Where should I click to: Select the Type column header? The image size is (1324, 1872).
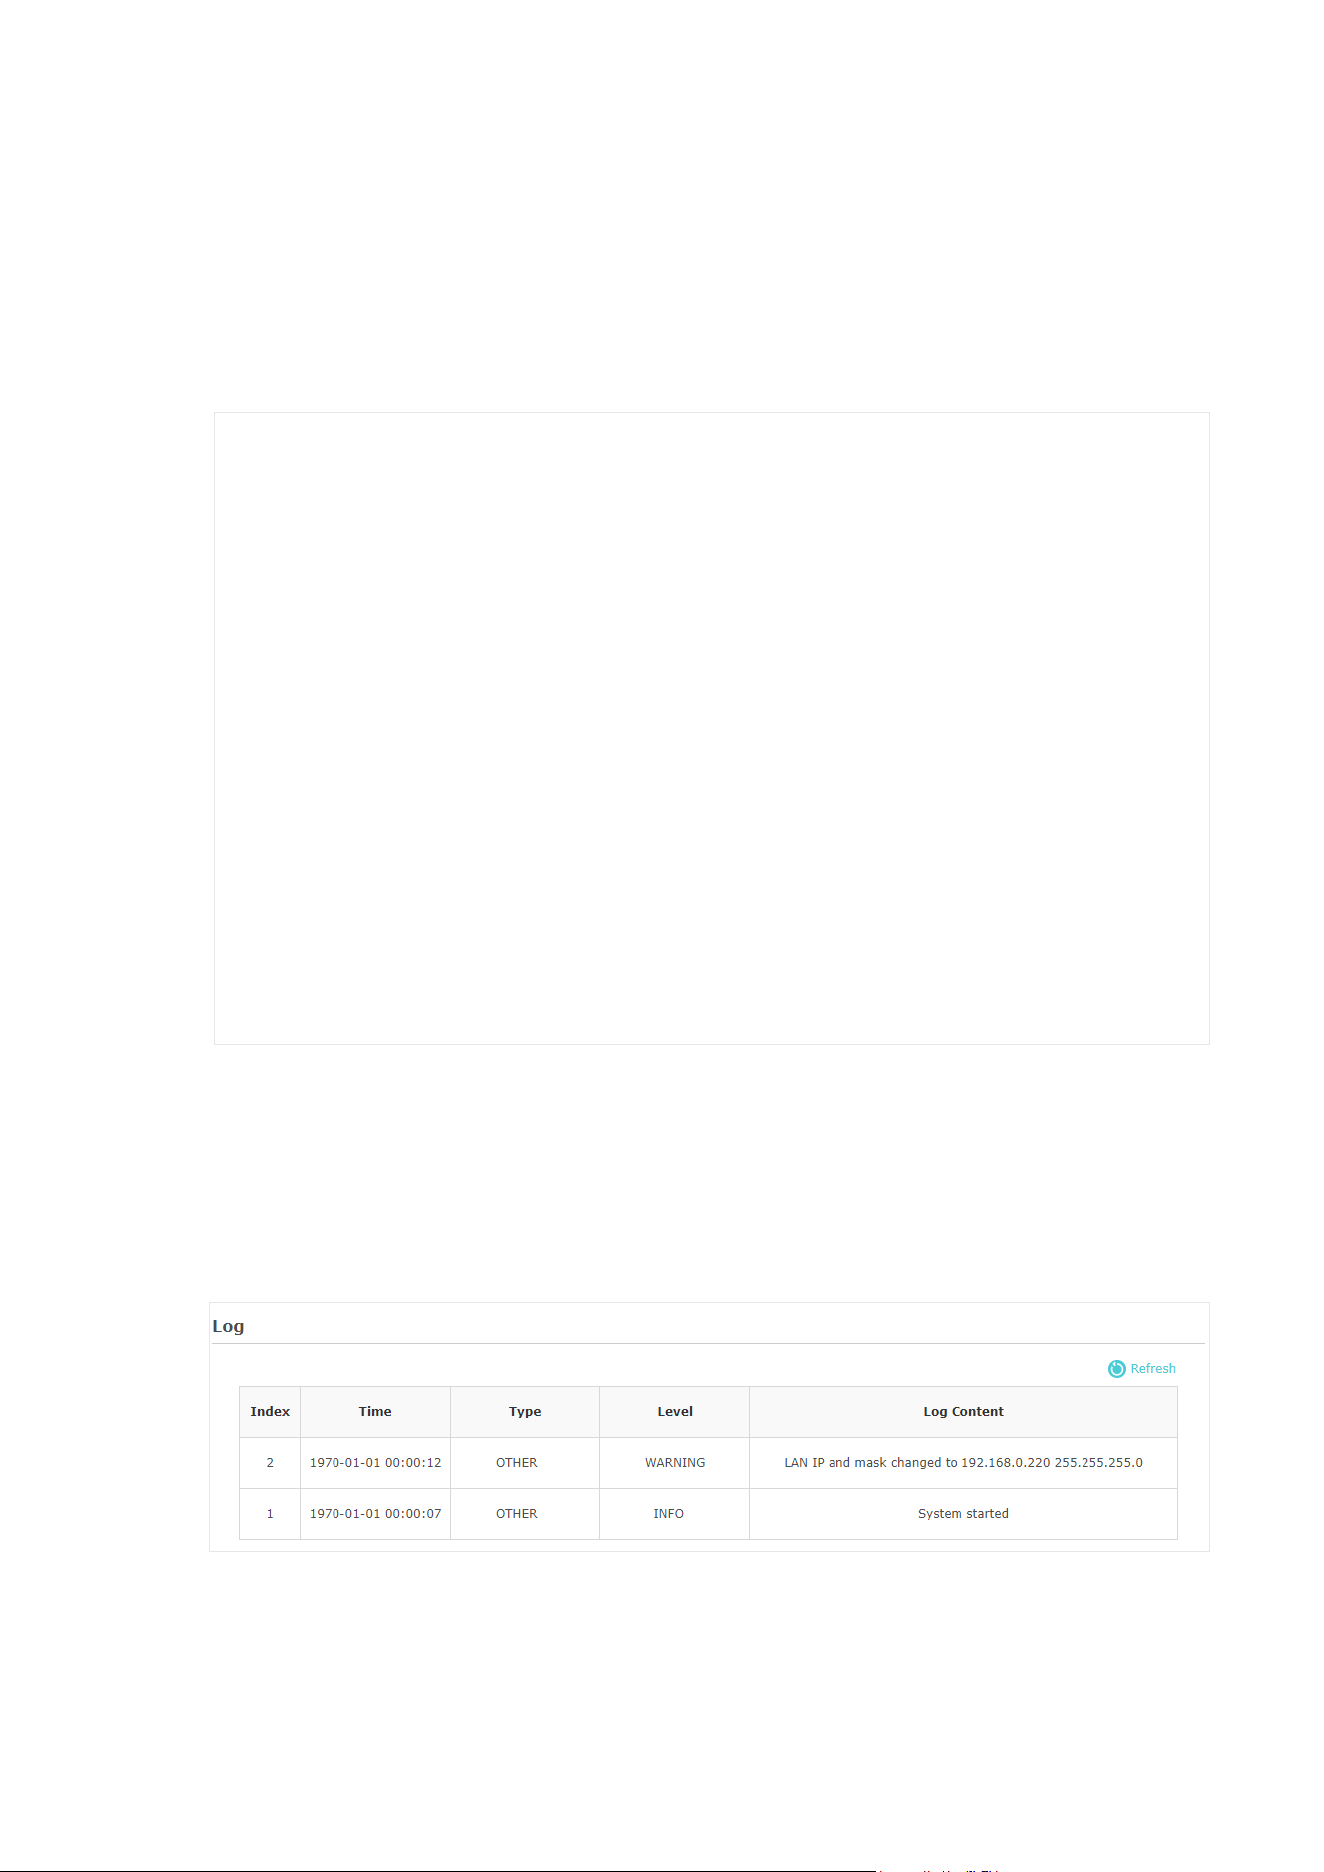(525, 1412)
